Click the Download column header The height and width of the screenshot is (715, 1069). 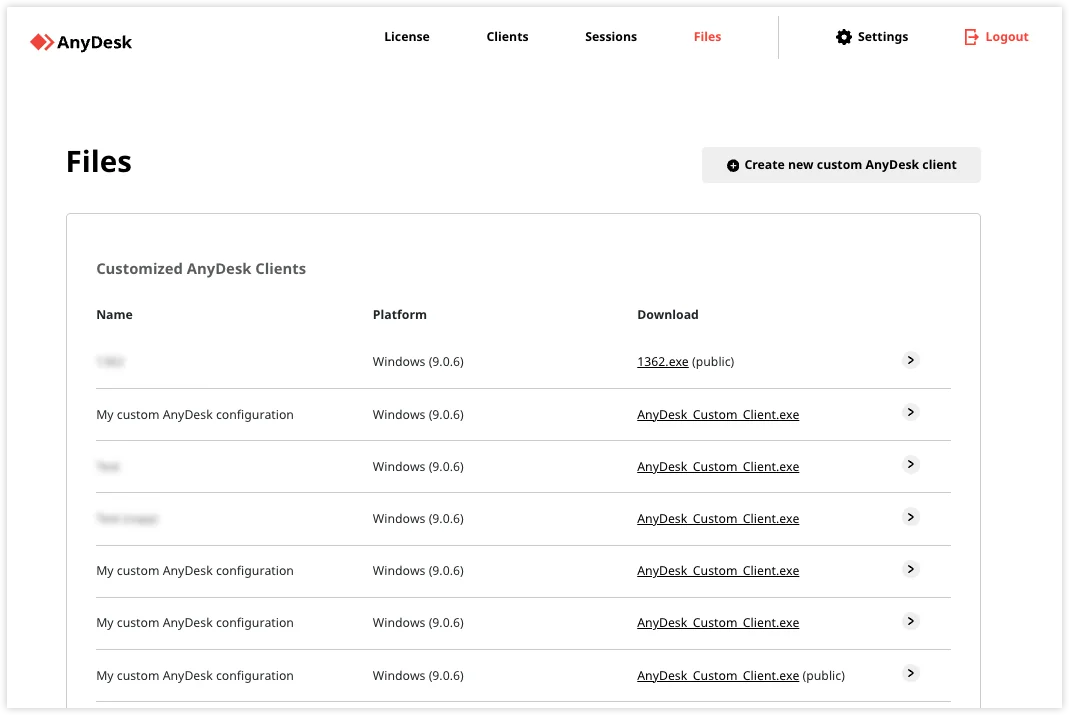[x=667, y=315]
